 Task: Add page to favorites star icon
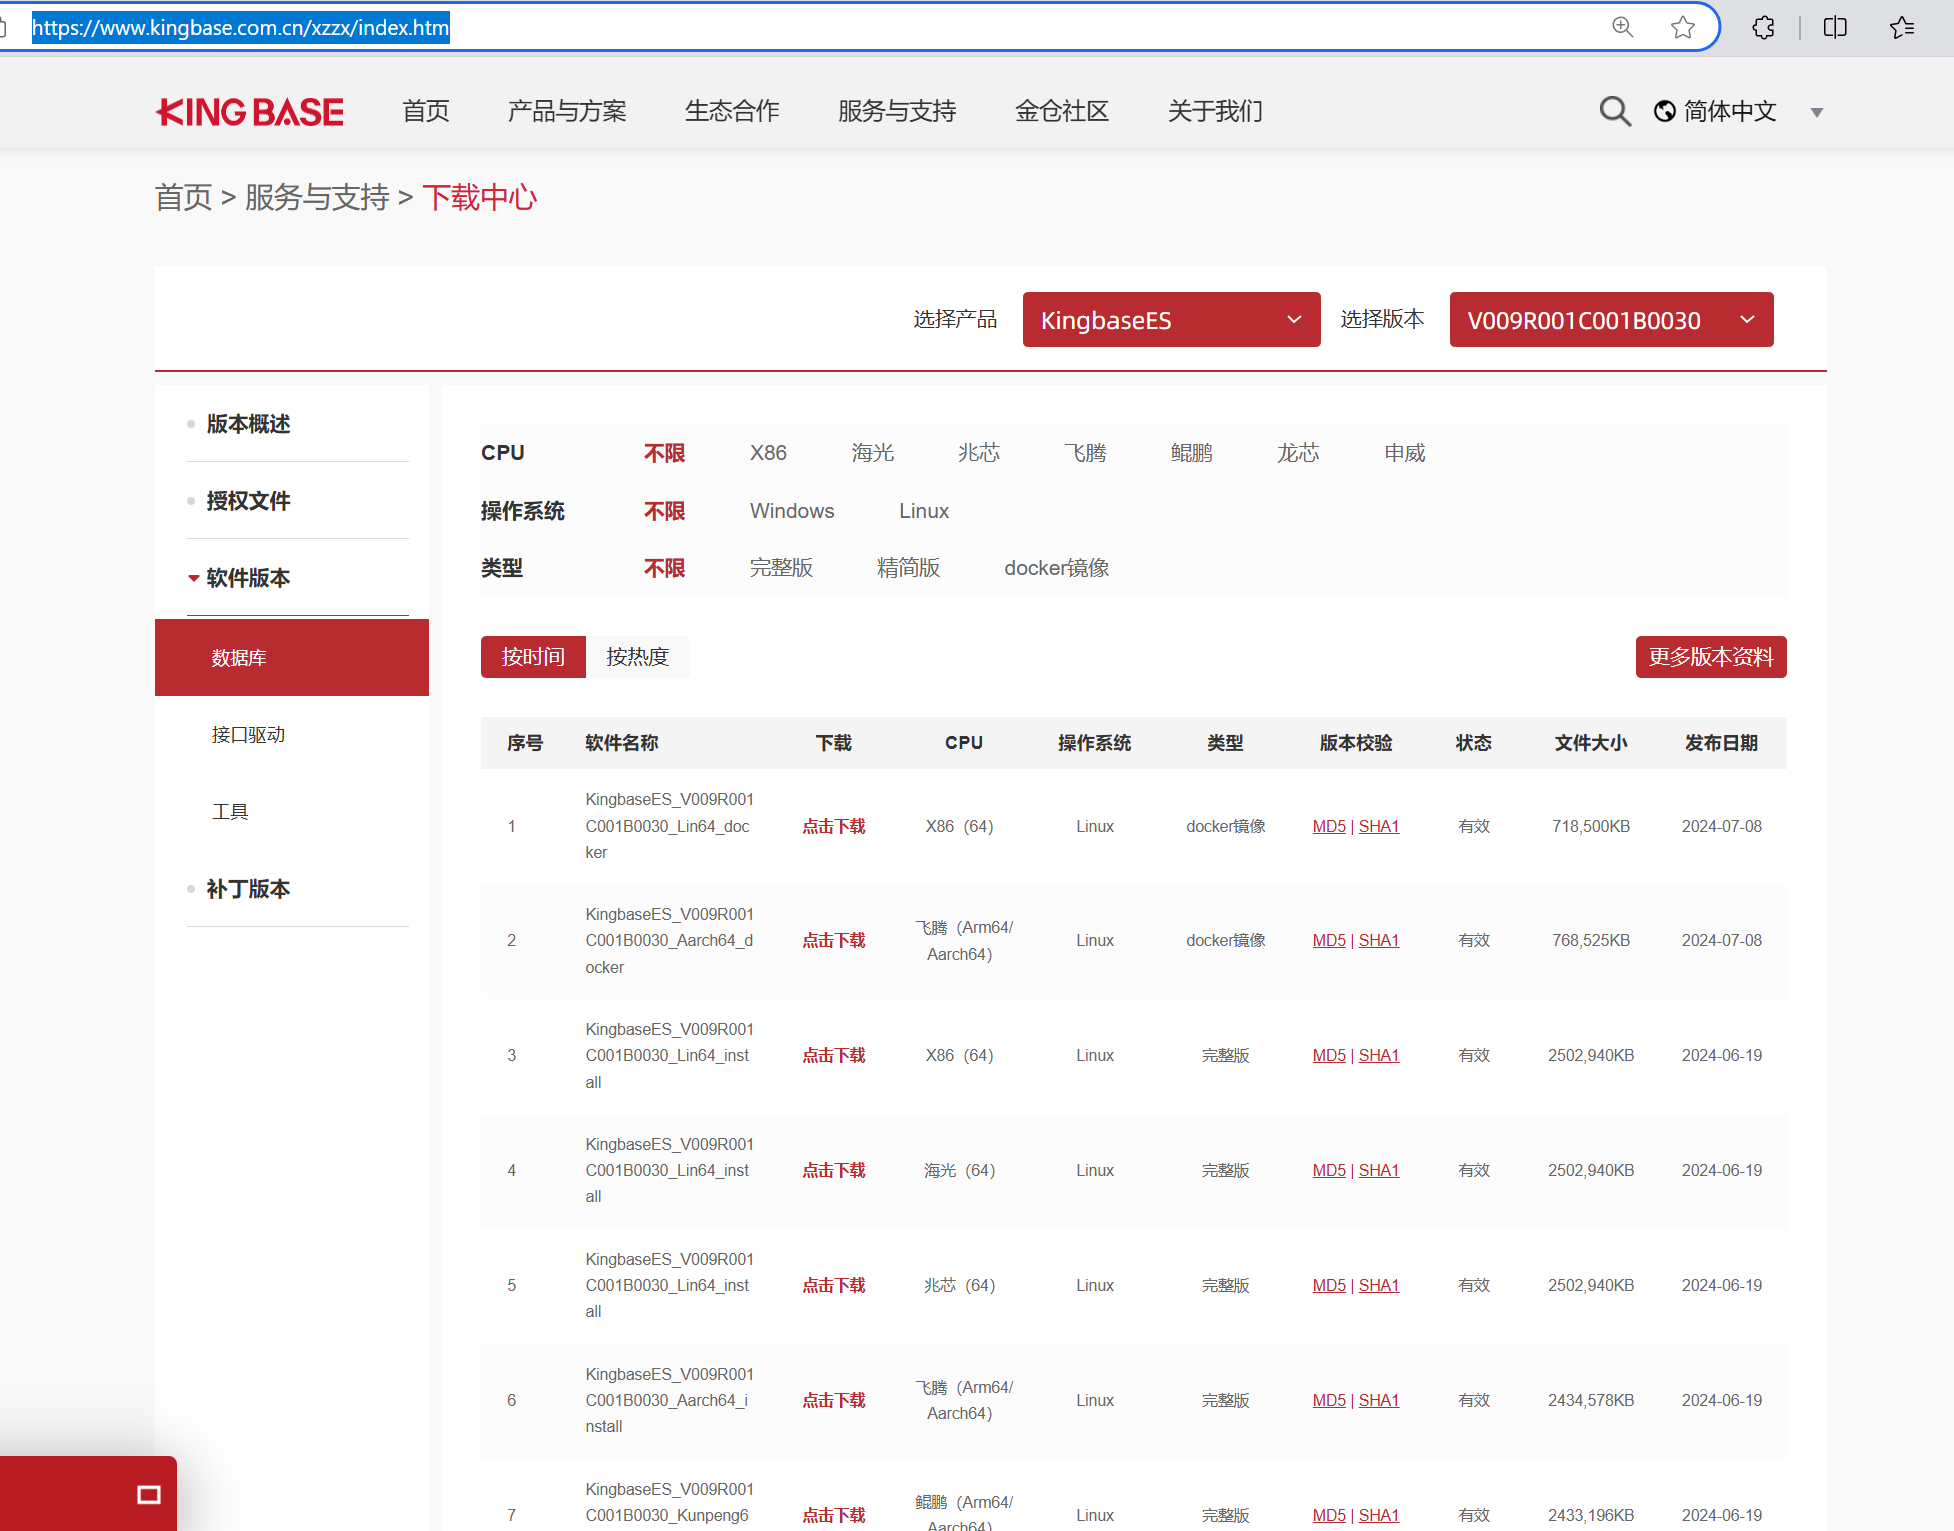click(1682, 28)
